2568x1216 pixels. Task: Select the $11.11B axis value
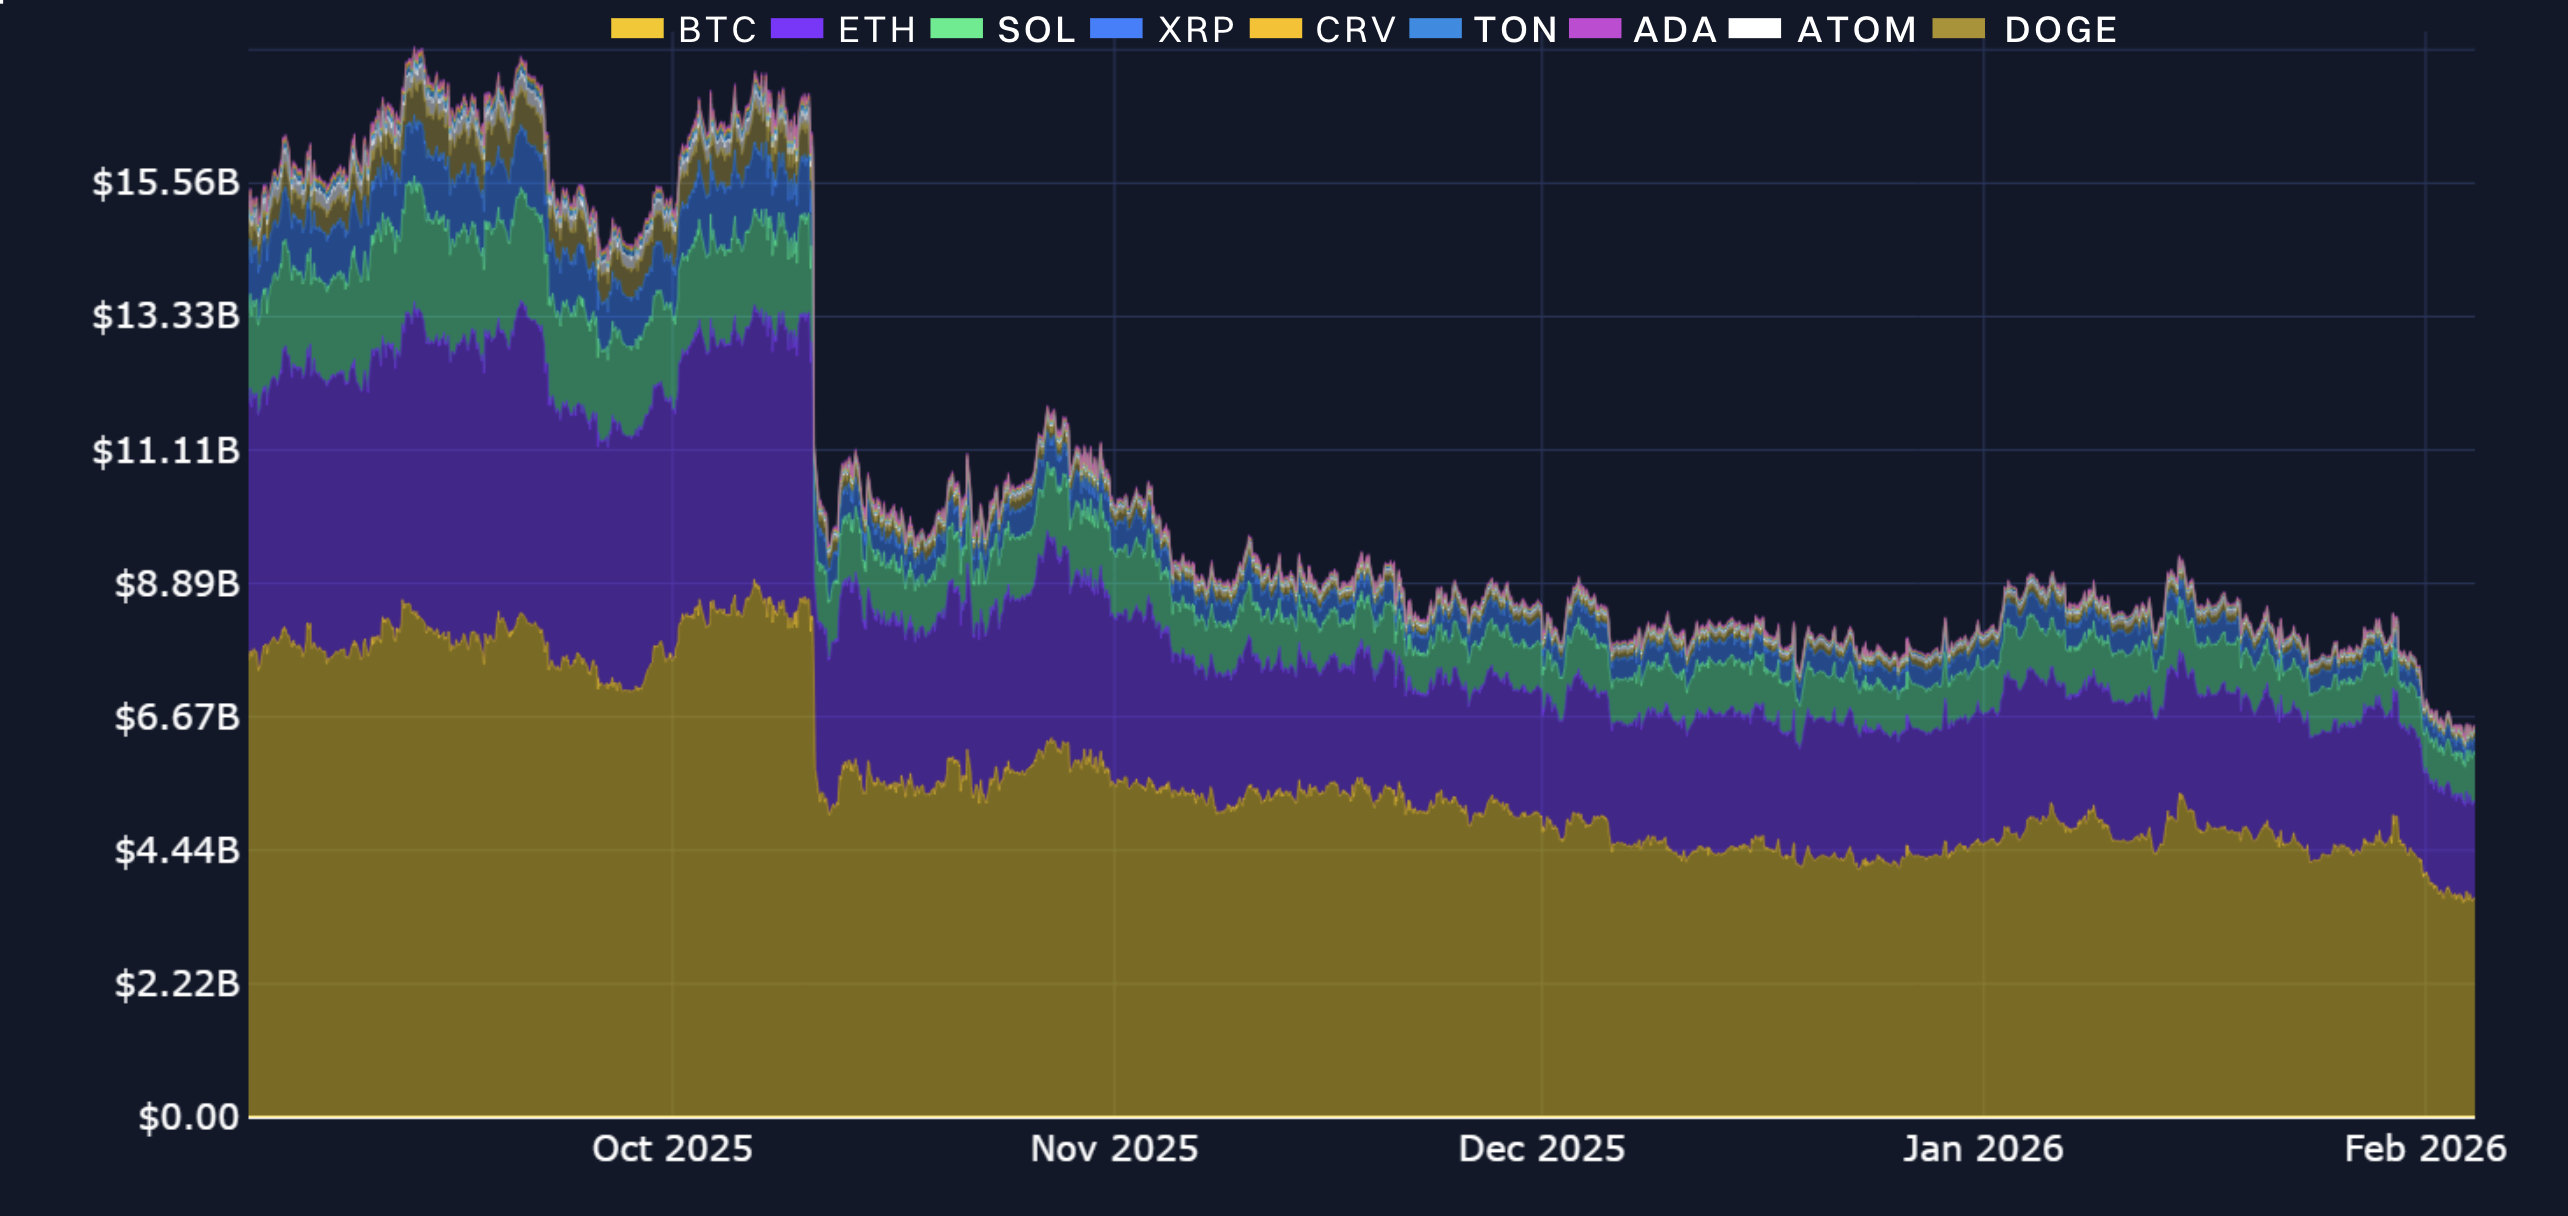(x=166, y=450)
